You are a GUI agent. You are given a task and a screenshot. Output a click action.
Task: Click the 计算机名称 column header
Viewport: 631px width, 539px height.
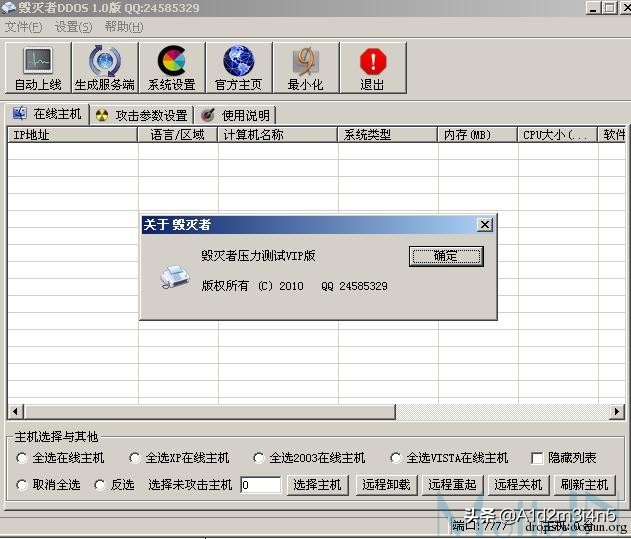pos(278,135)
